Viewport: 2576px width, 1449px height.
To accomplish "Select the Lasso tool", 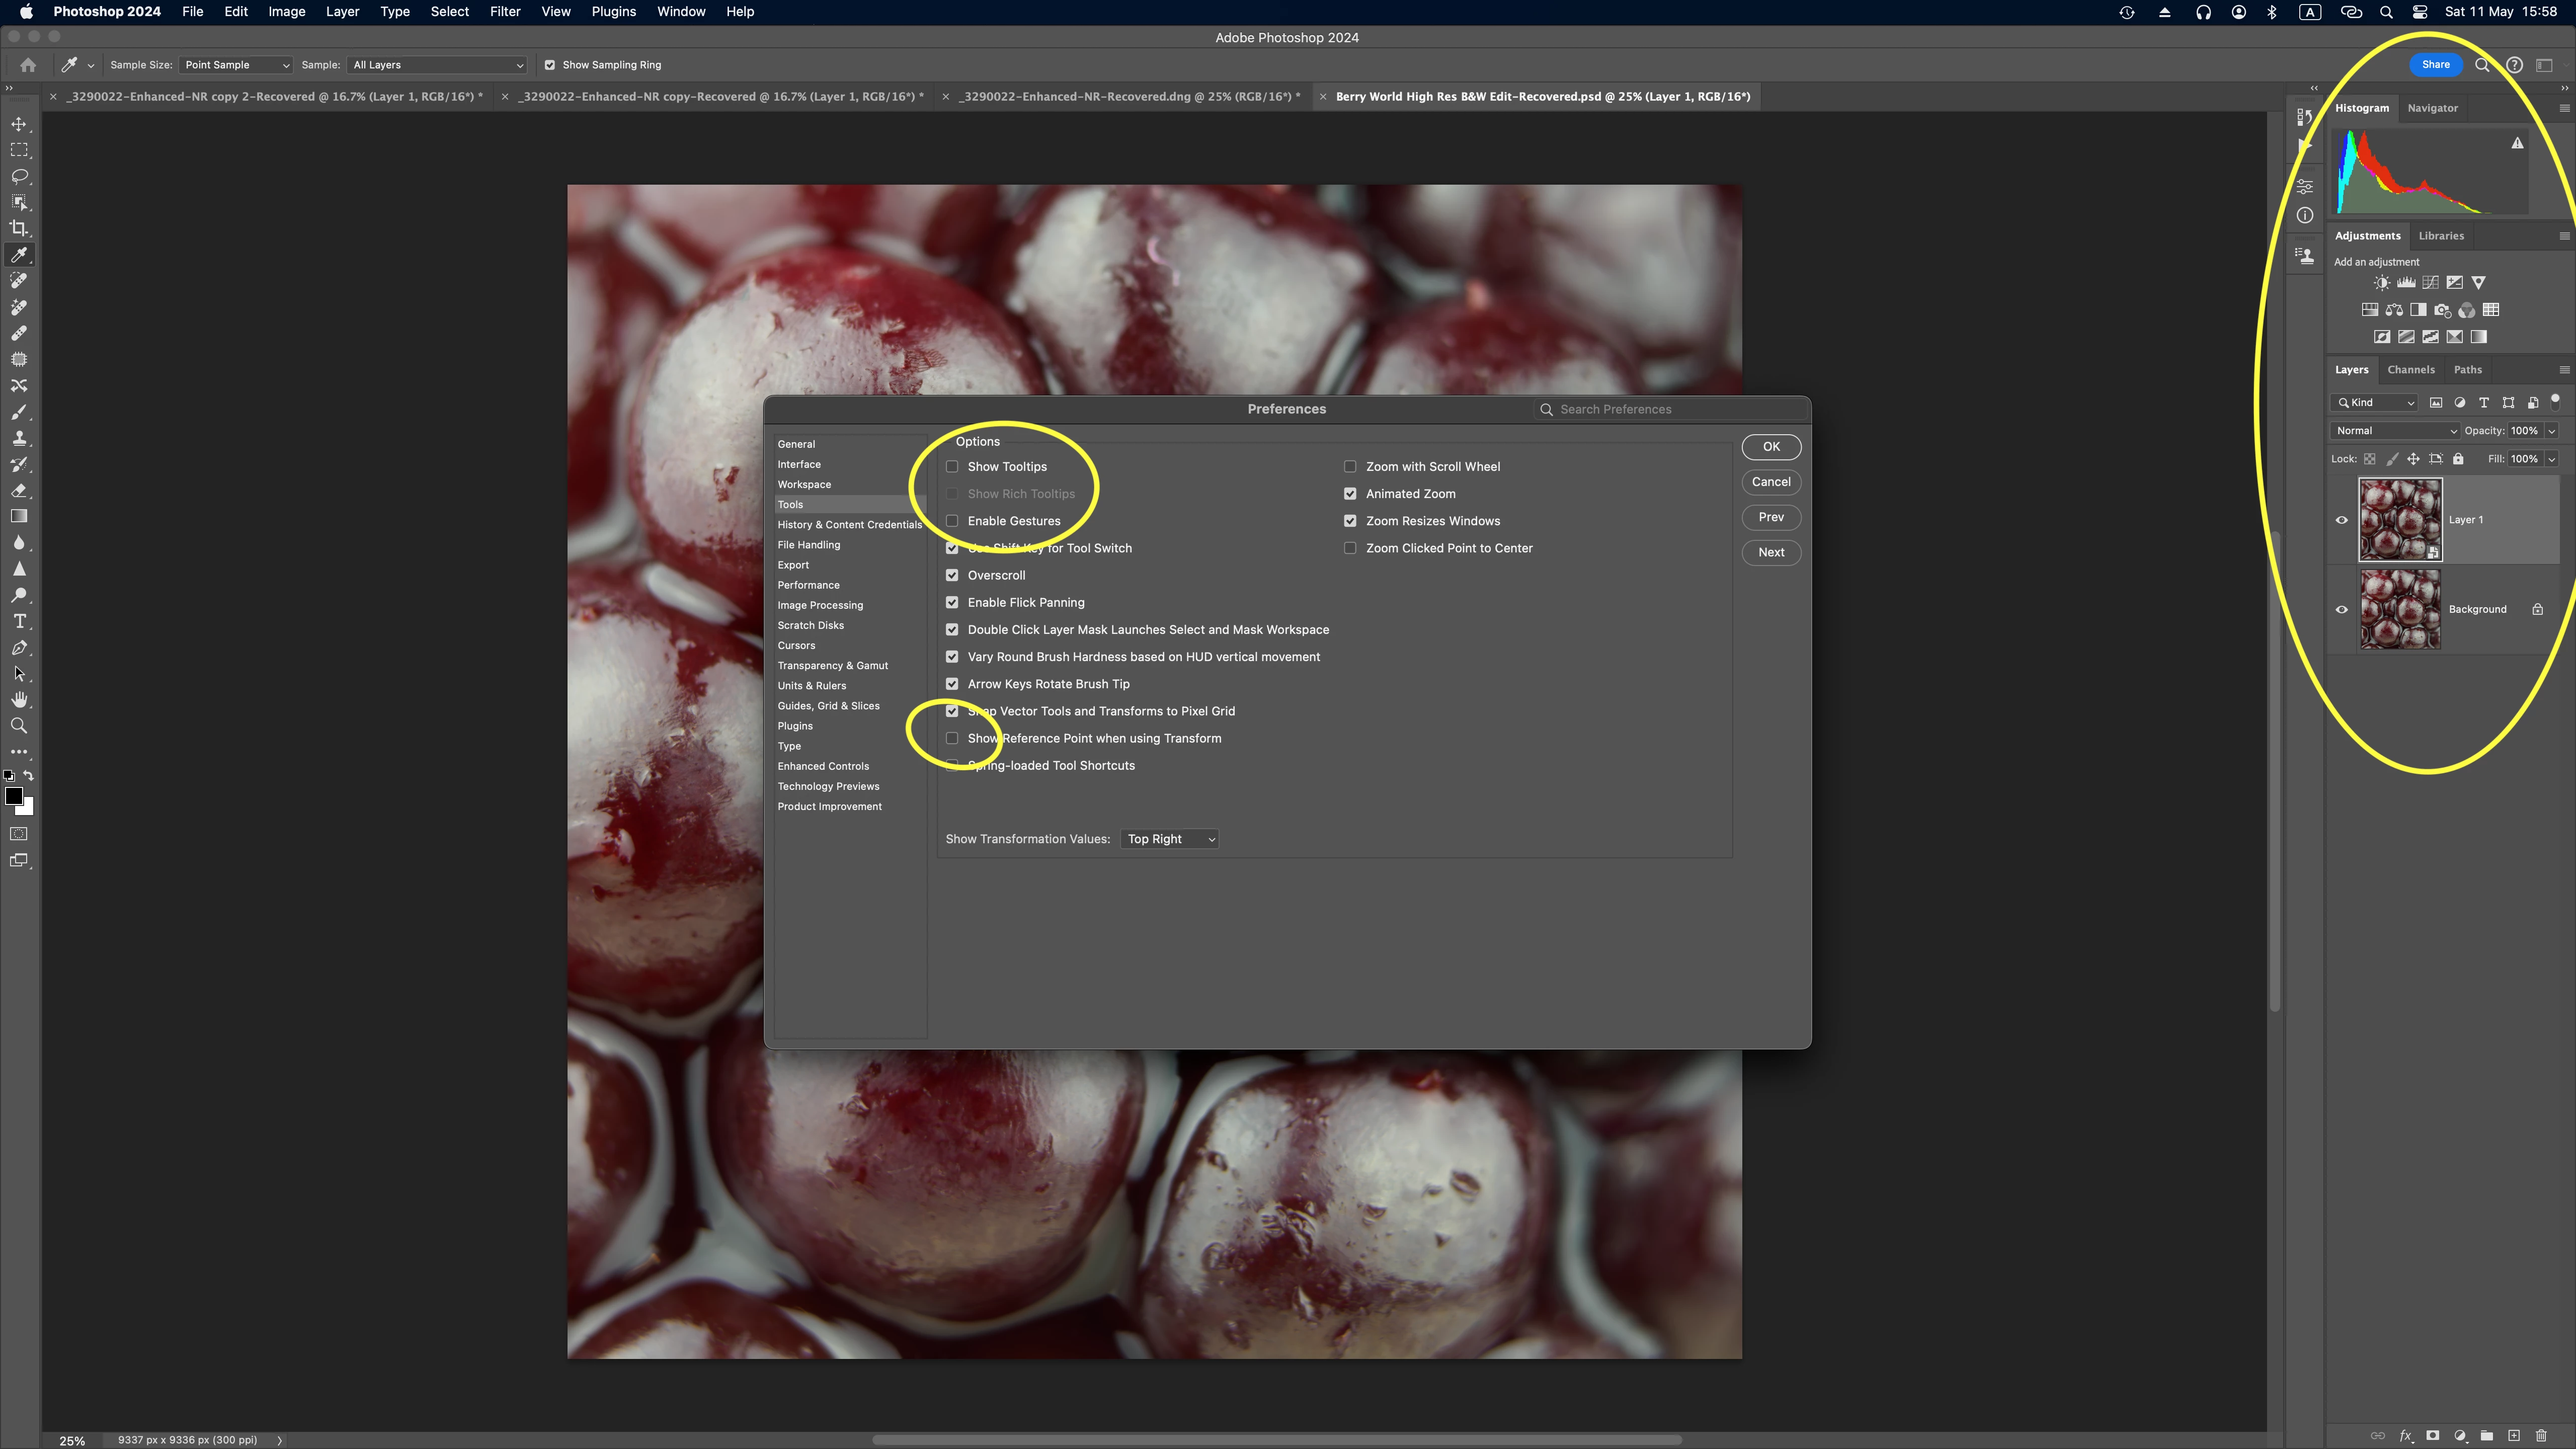I will tap(19, 176).
